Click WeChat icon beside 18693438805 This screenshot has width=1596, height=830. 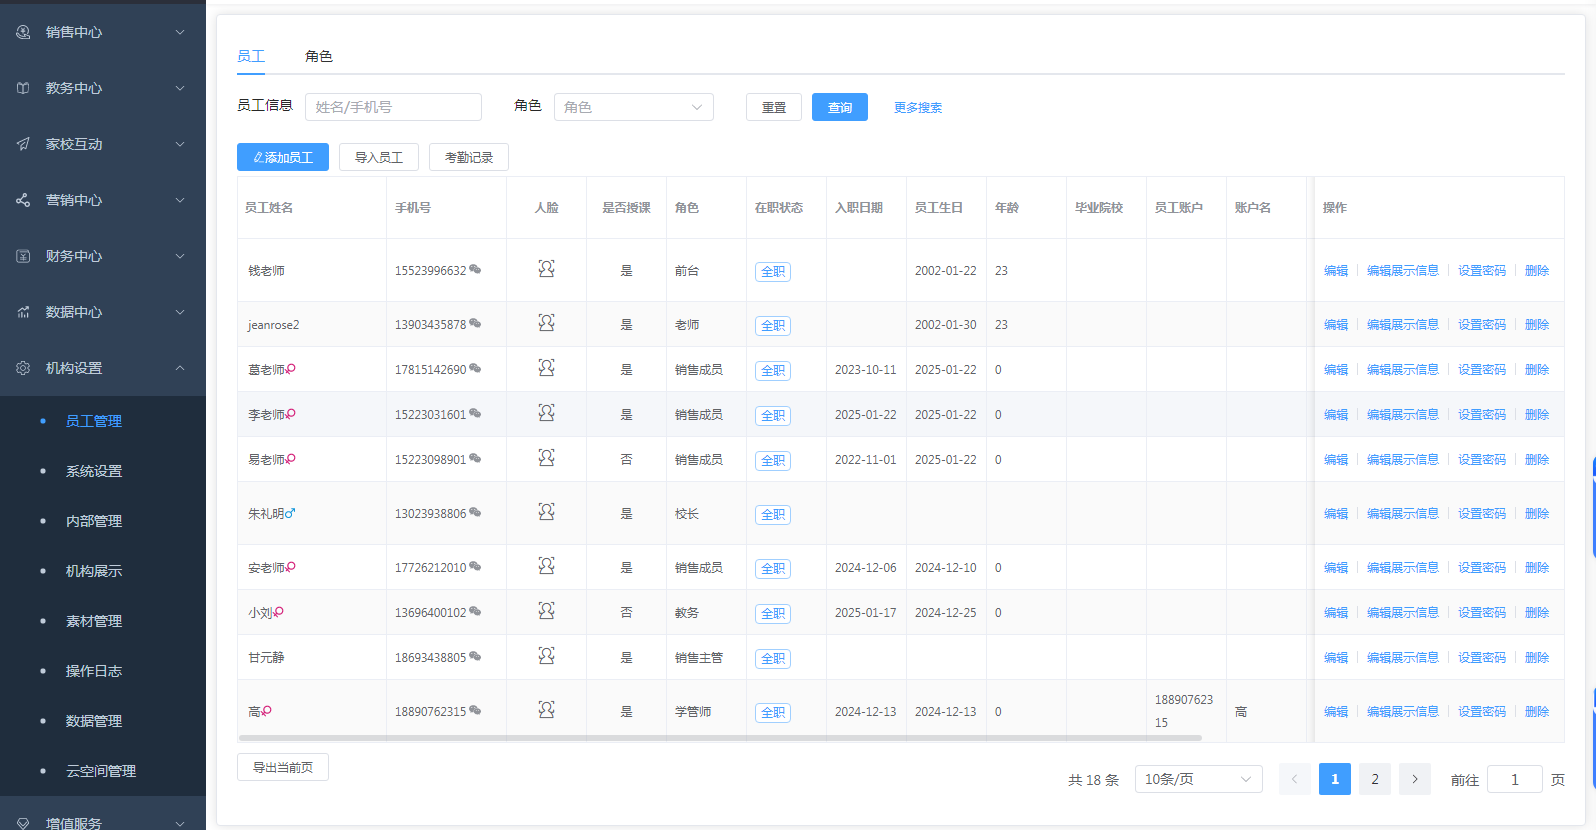[475, 657]
